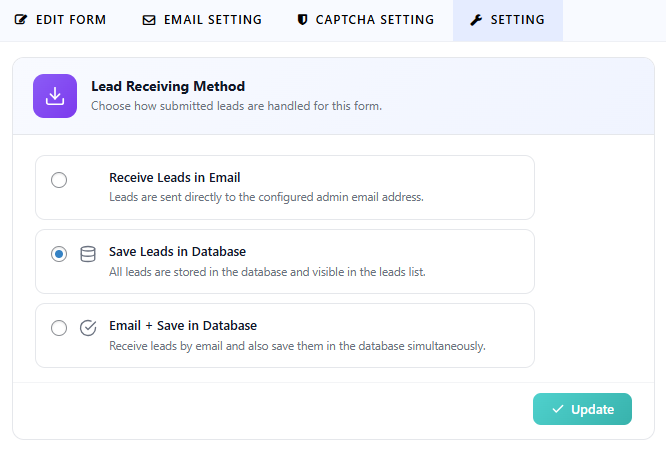This screenshot has height=449, width=666.
Task: Click the checkmark icon inside Update button
Action: 558,410
